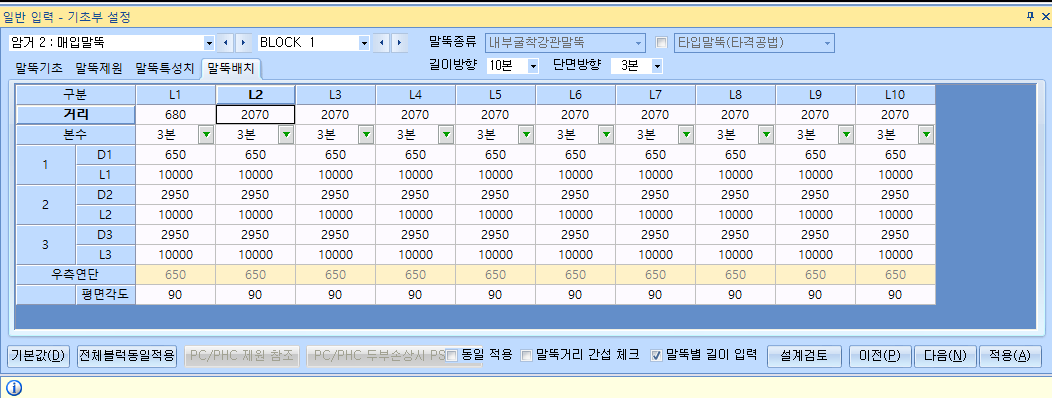
Task: Click the PC/PHC 제원 참조 button
Action: pos(242,356)
